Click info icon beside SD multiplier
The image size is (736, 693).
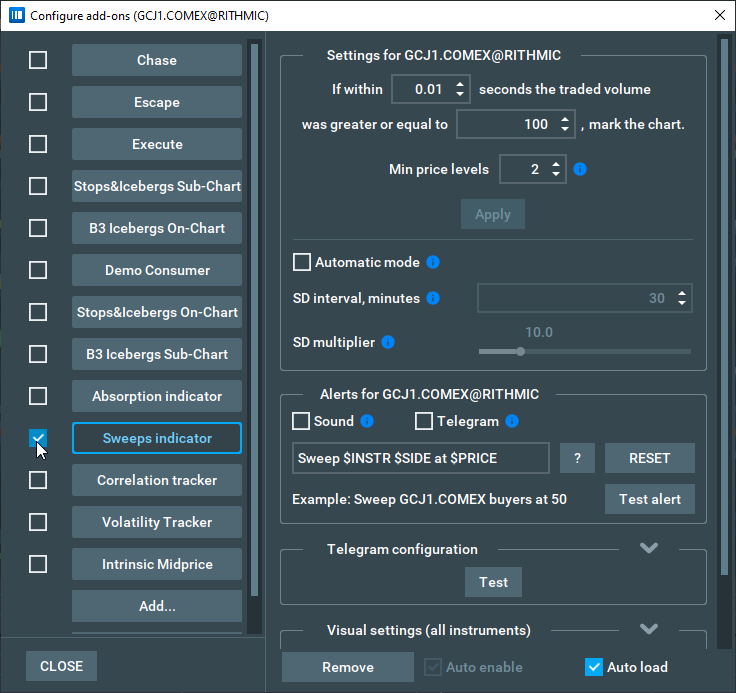point(388,342)
